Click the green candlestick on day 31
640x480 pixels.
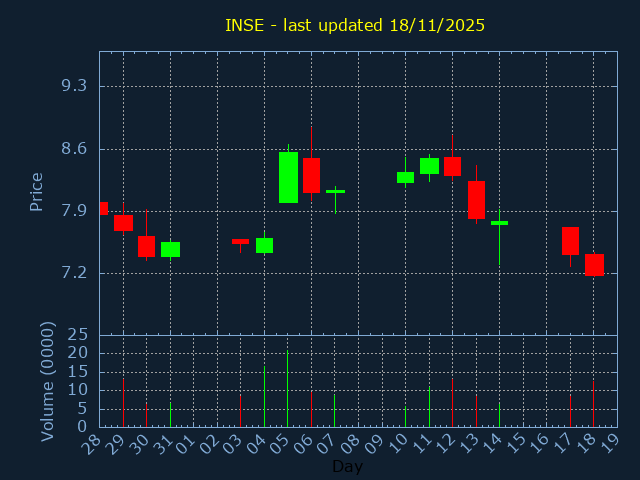(170, 249)
